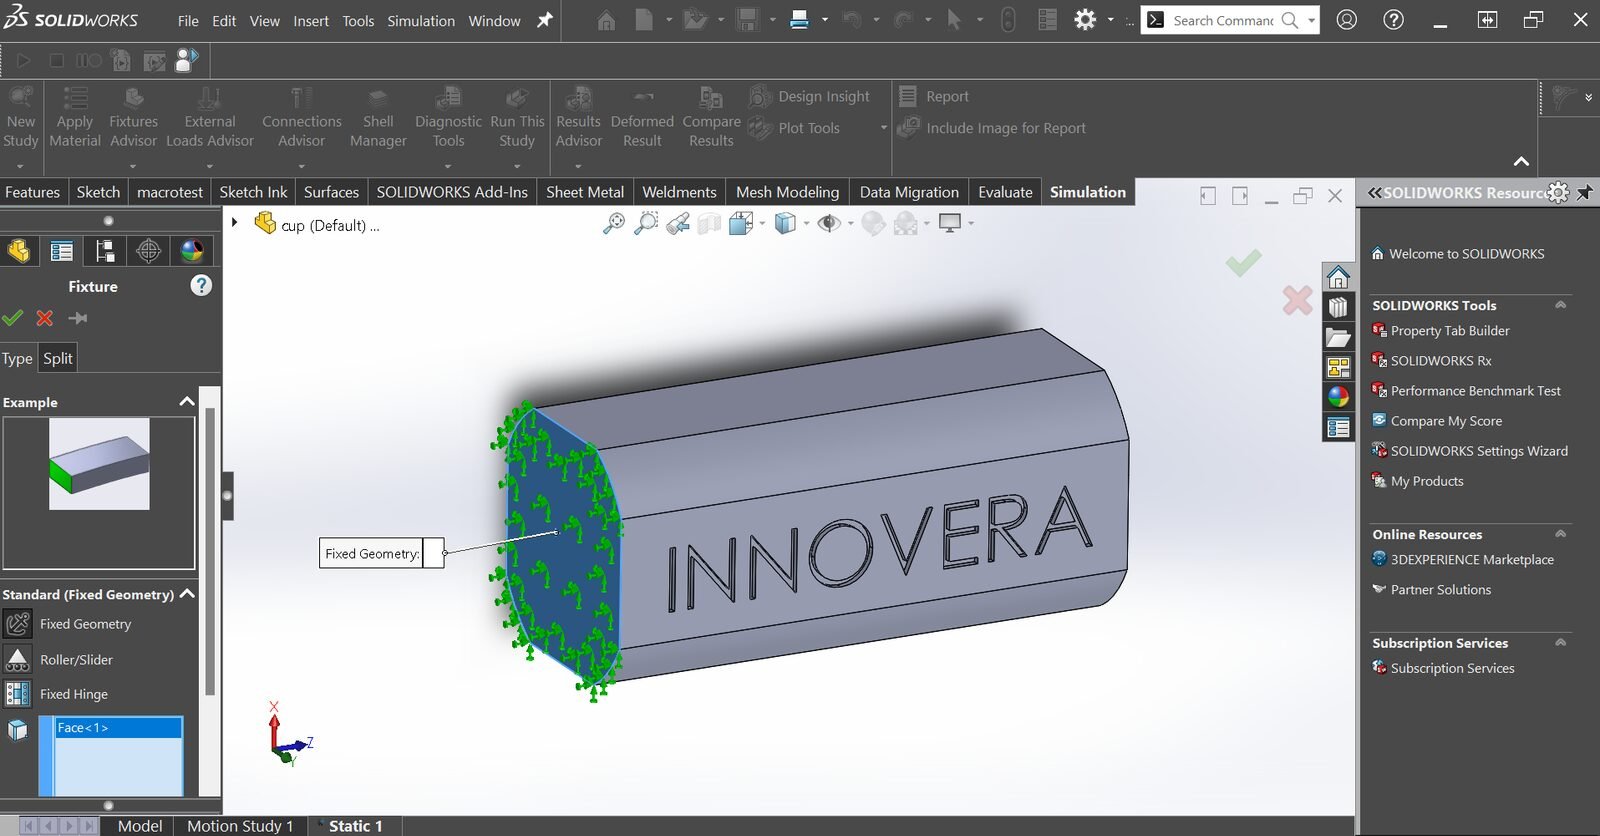Open the ConfigurationManager tab icon
This screenshot has width=1600, height=836.
(105, 251)
